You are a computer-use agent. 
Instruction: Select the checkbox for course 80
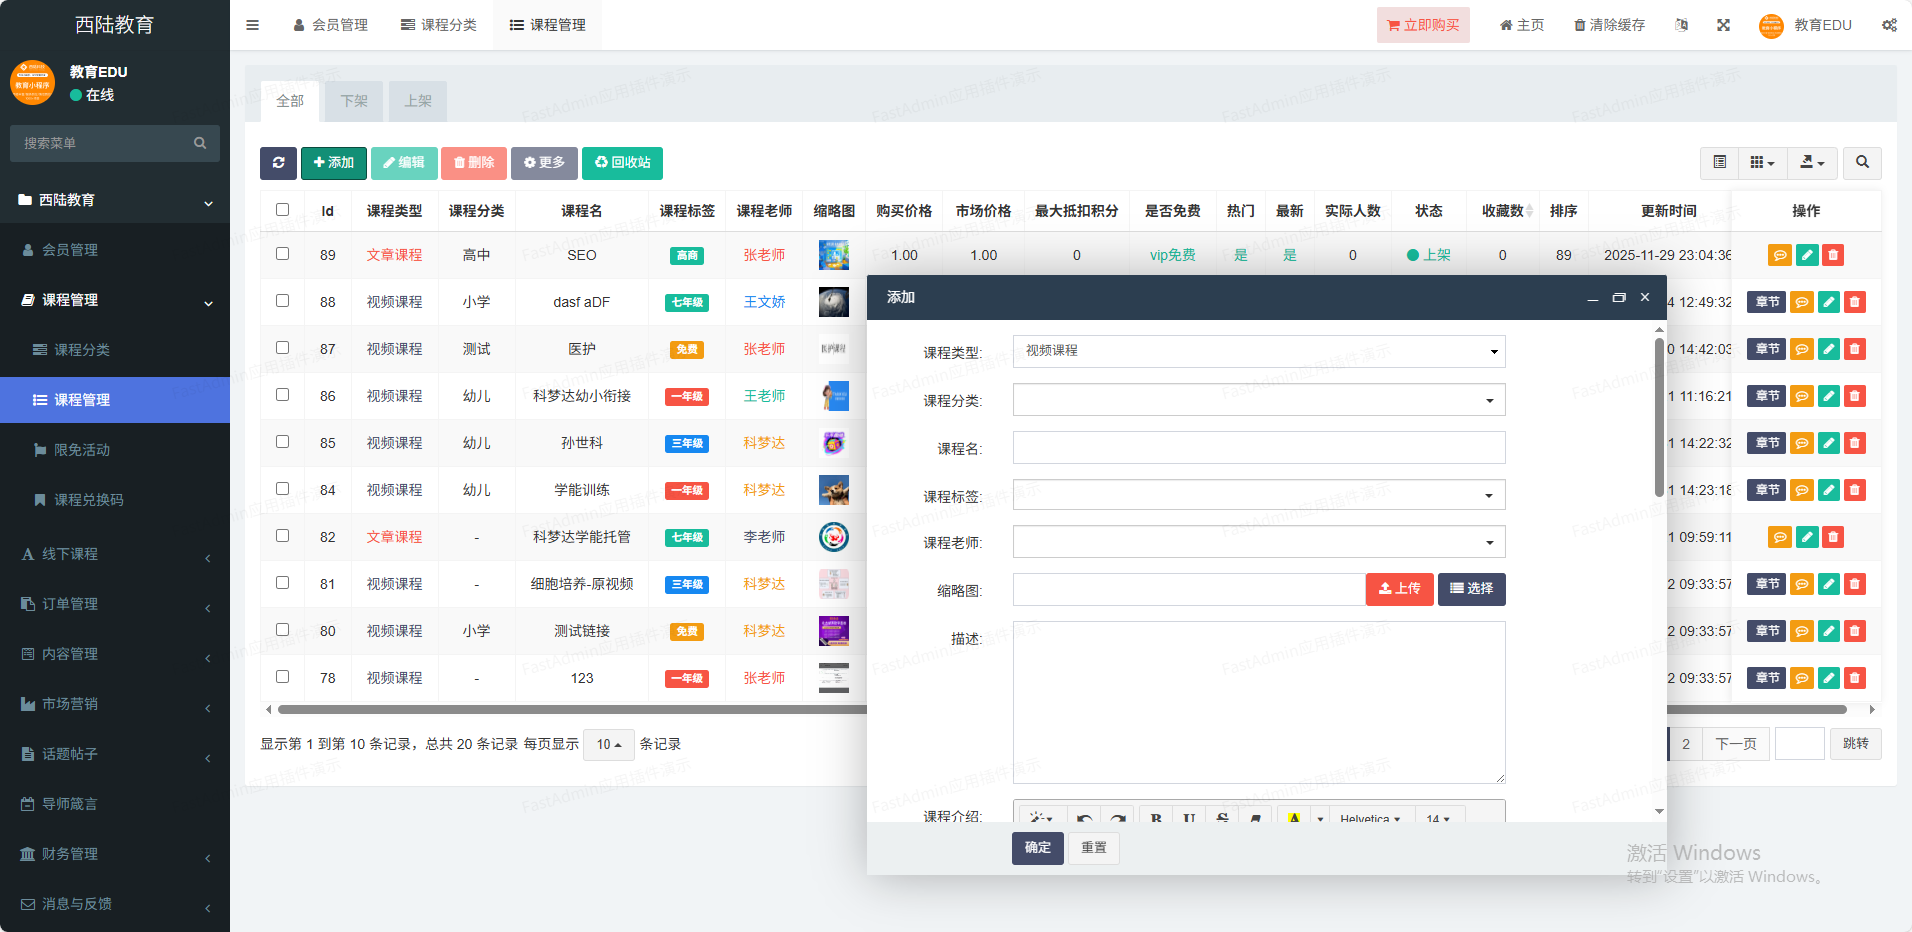tap(283, 630)
